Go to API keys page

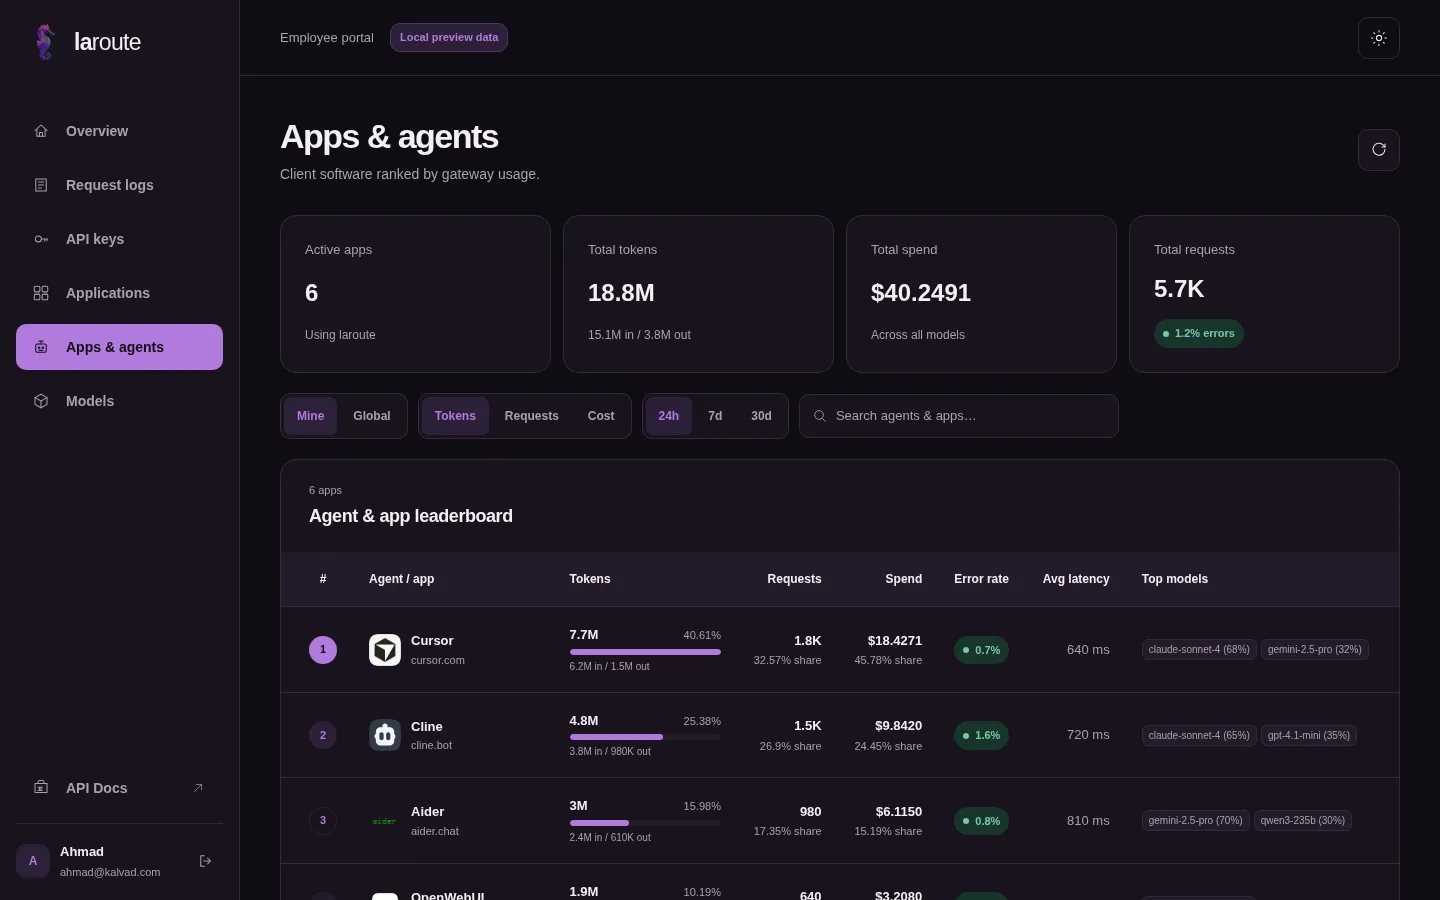tap(119, 239)
